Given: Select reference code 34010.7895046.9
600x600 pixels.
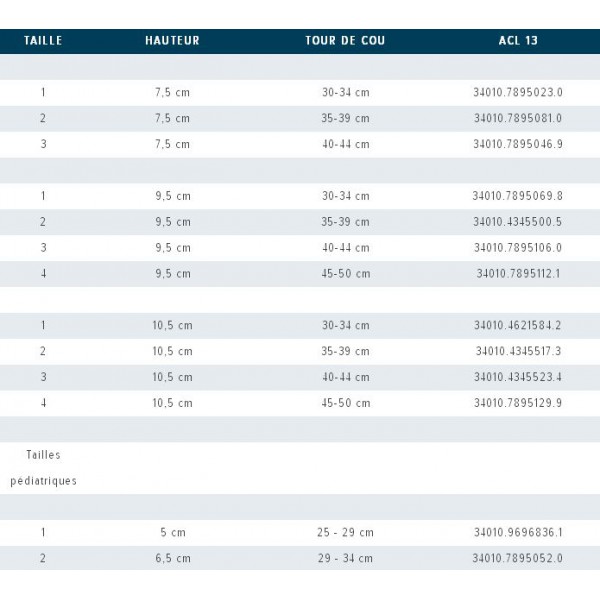Looking at the screenshot, I should [x=518, y=144].
